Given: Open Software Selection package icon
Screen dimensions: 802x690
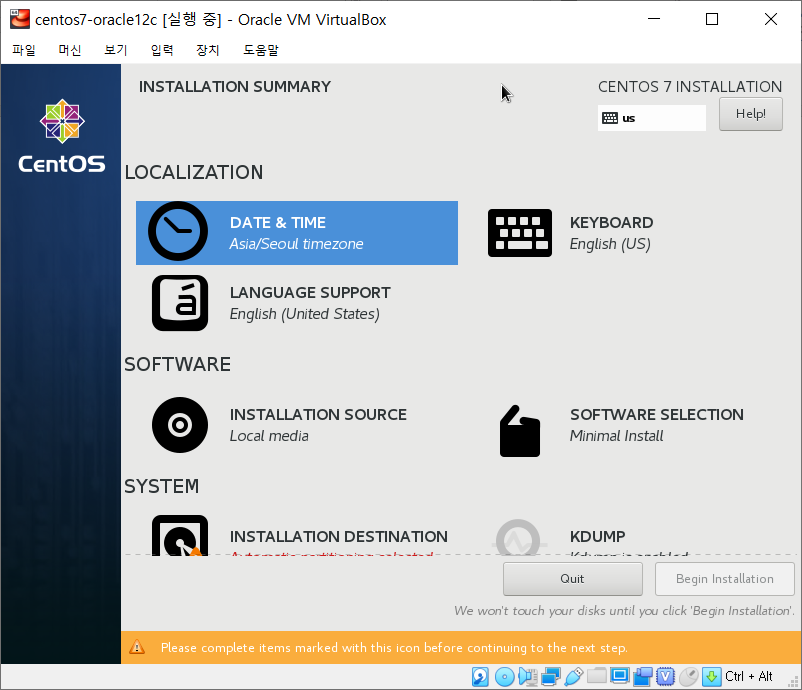Looking at the screenshot, I should click(519, 431).
